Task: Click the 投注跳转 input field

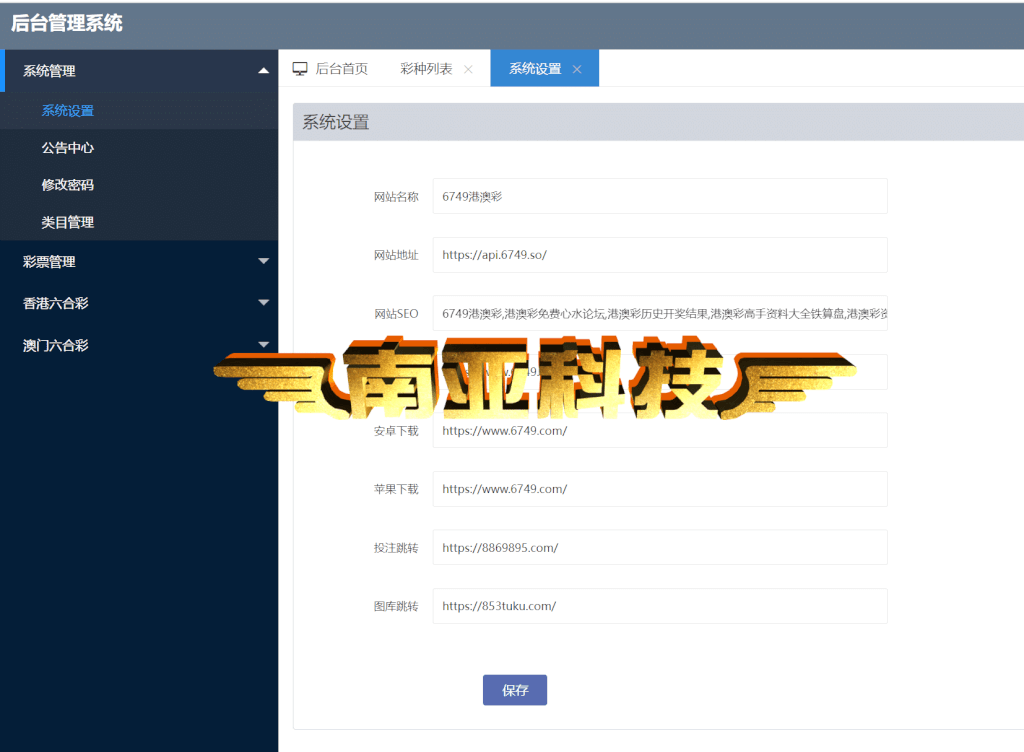Action: 660,547
